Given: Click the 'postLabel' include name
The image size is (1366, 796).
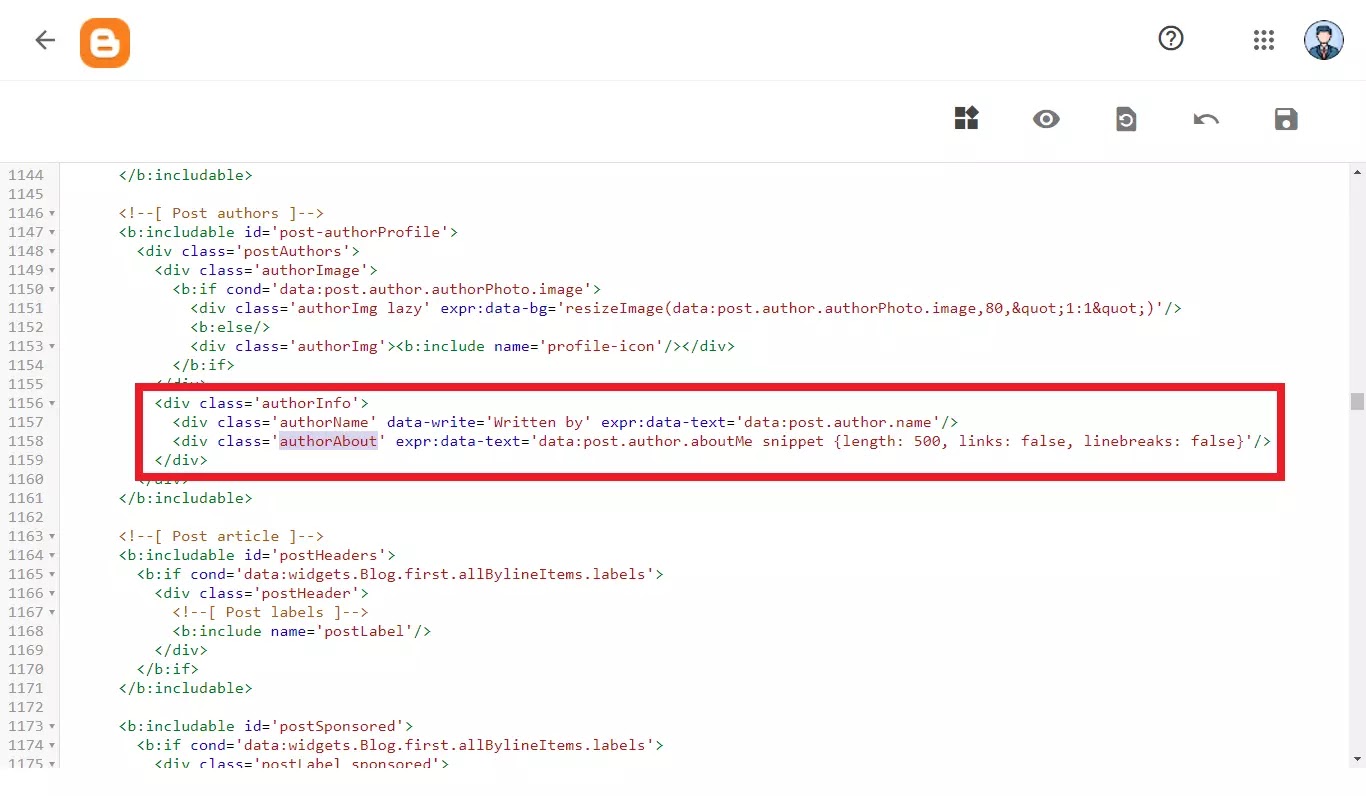Looking at the screenshot, I should click(x=364, y=631).
